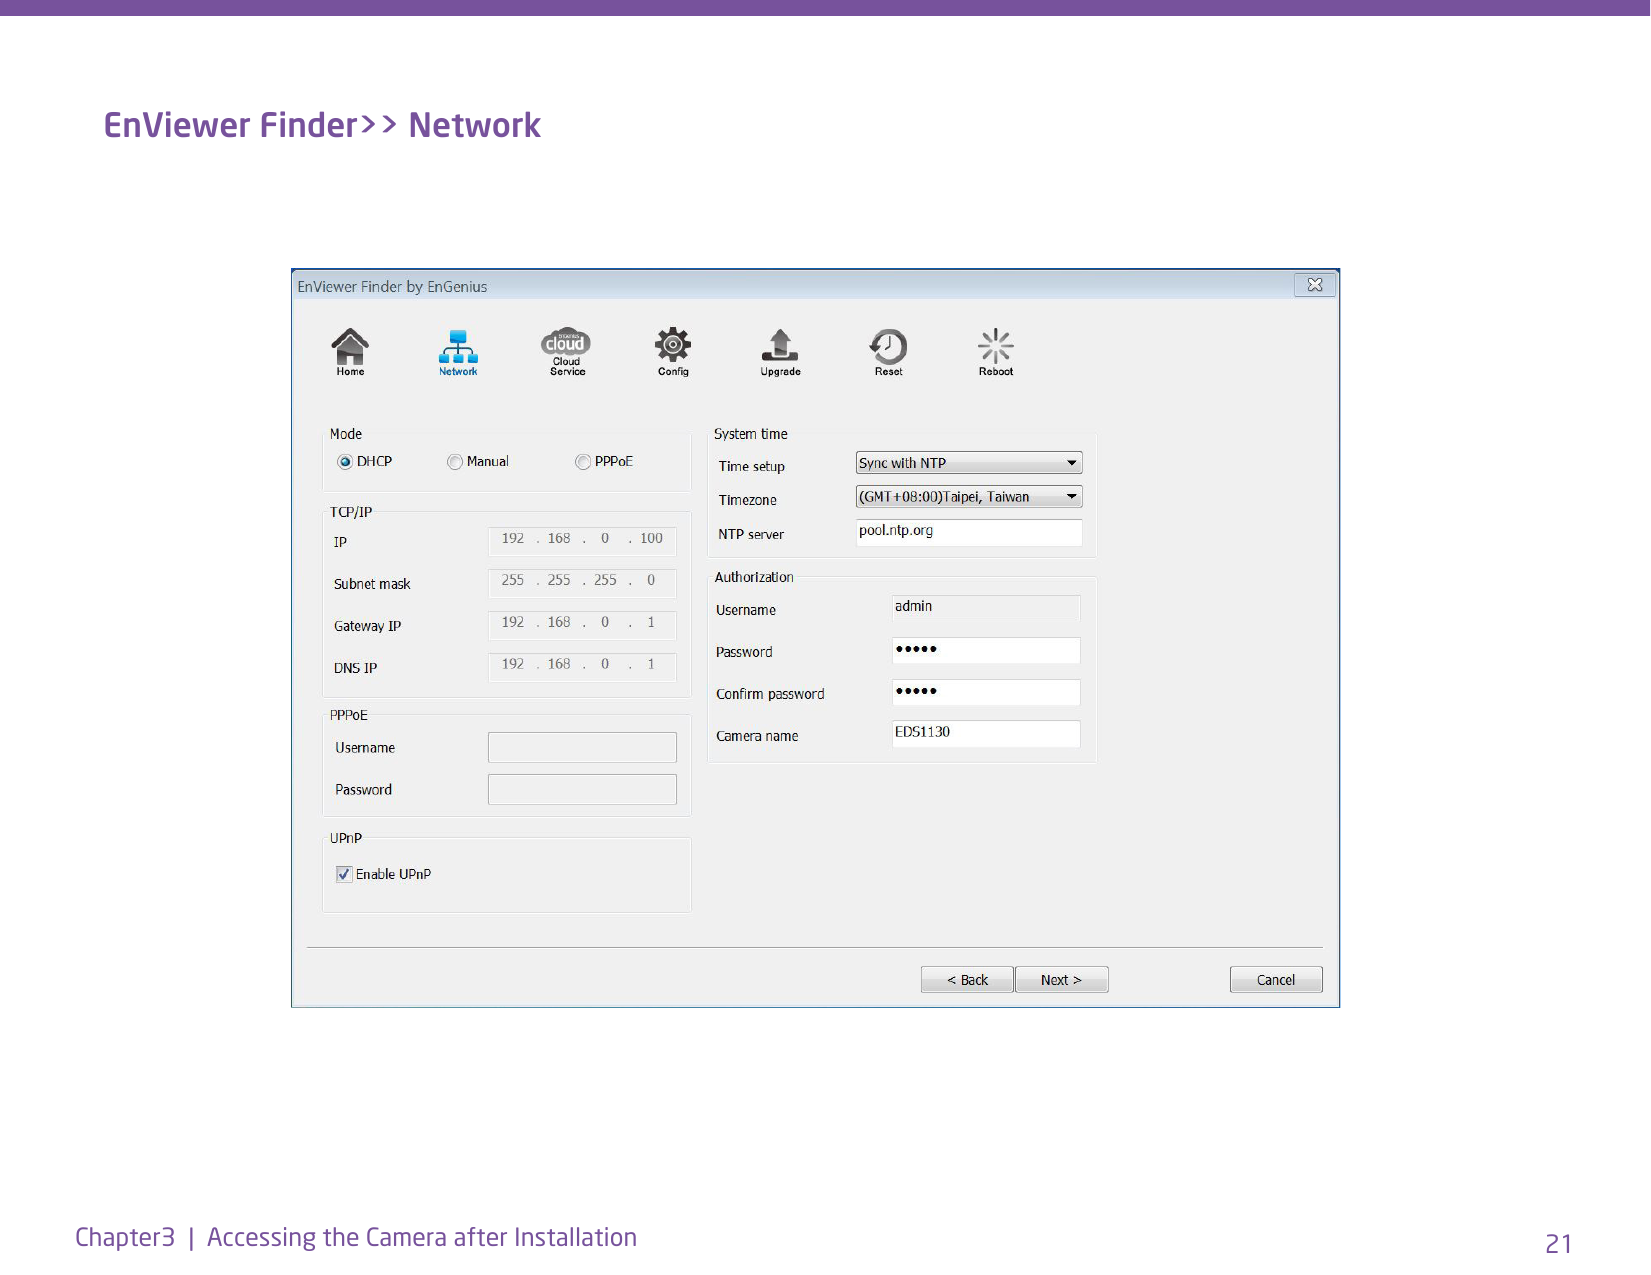Click the PPPoE Password field
Screen dimensions: 1651x1275
(582, 790)
